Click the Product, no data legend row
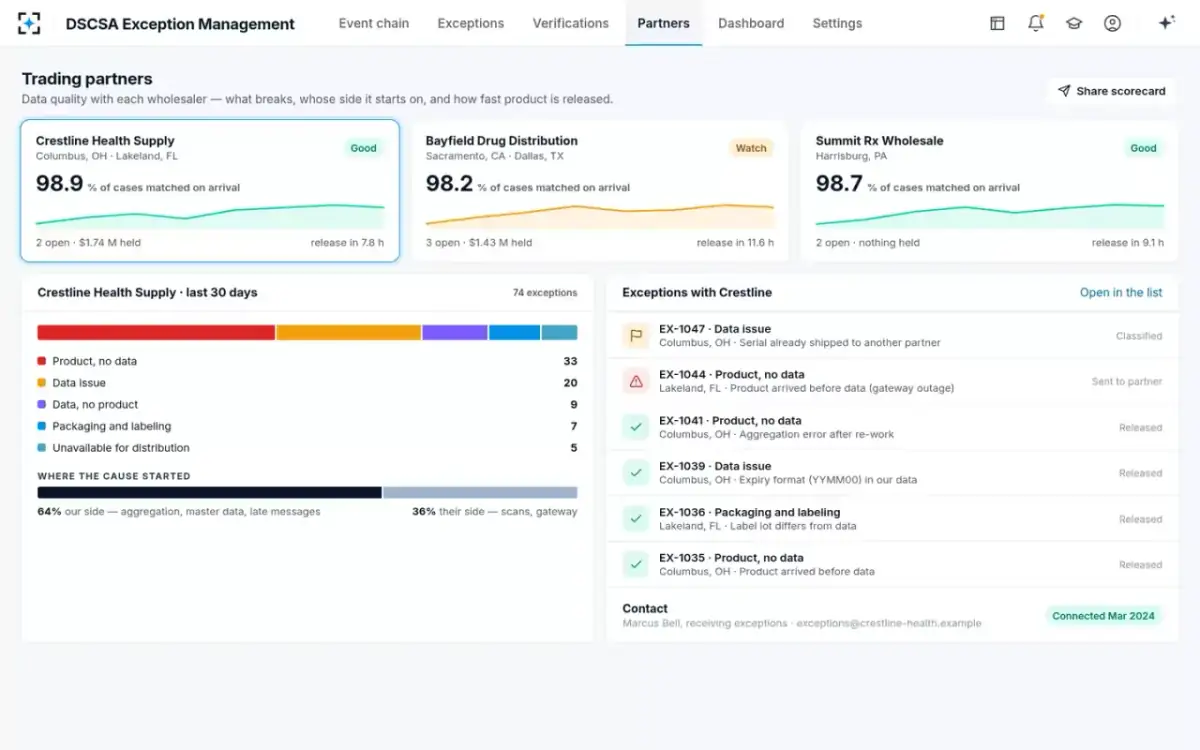This screenshot has width=1200, height=750. click(x=307, y=361)
